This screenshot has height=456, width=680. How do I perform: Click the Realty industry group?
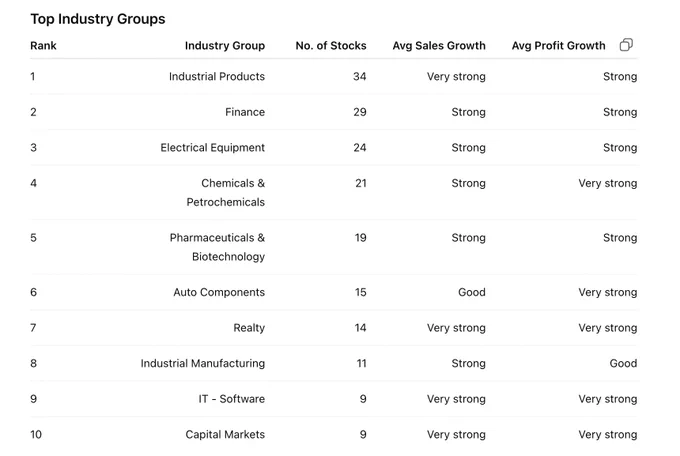pyautogui.click(x=249, y=328)
